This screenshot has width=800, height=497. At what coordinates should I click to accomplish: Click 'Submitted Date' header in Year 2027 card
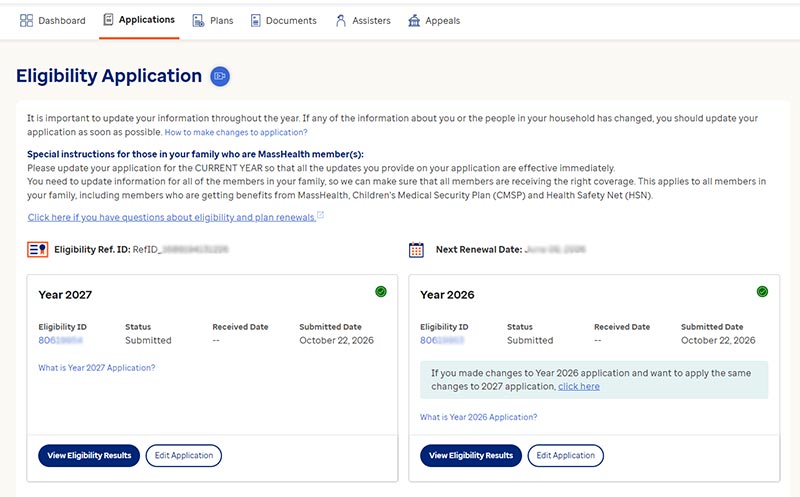[330, 327]
